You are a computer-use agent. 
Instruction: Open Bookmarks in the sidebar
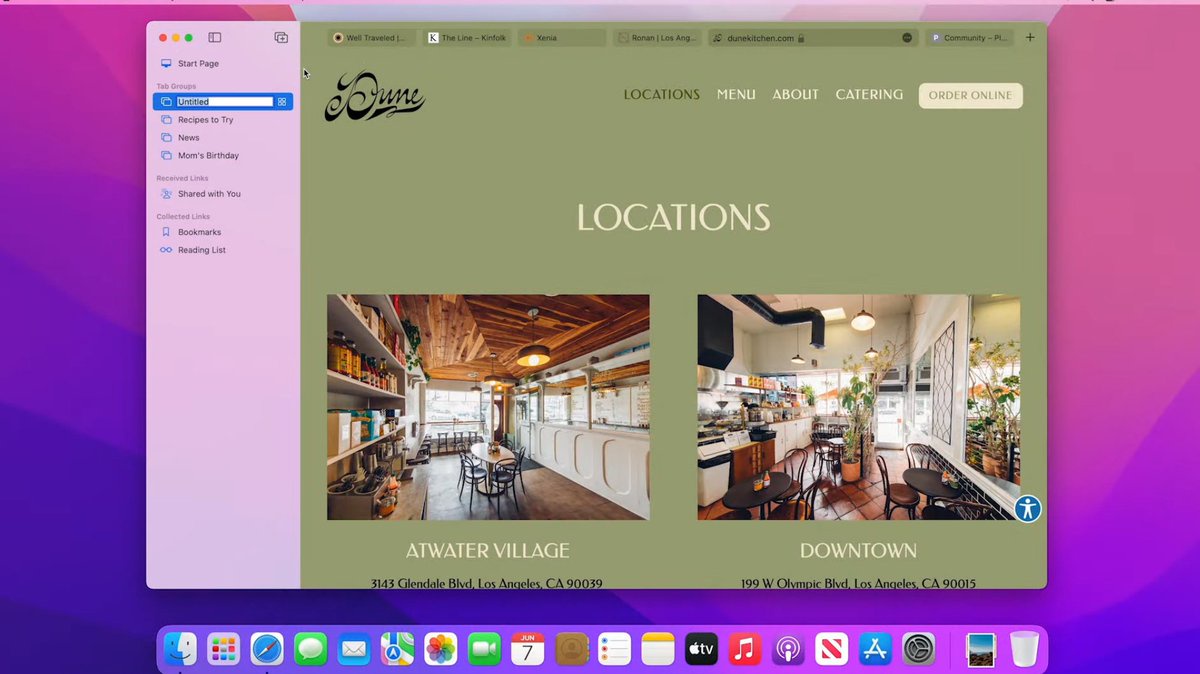coord(199,232)
